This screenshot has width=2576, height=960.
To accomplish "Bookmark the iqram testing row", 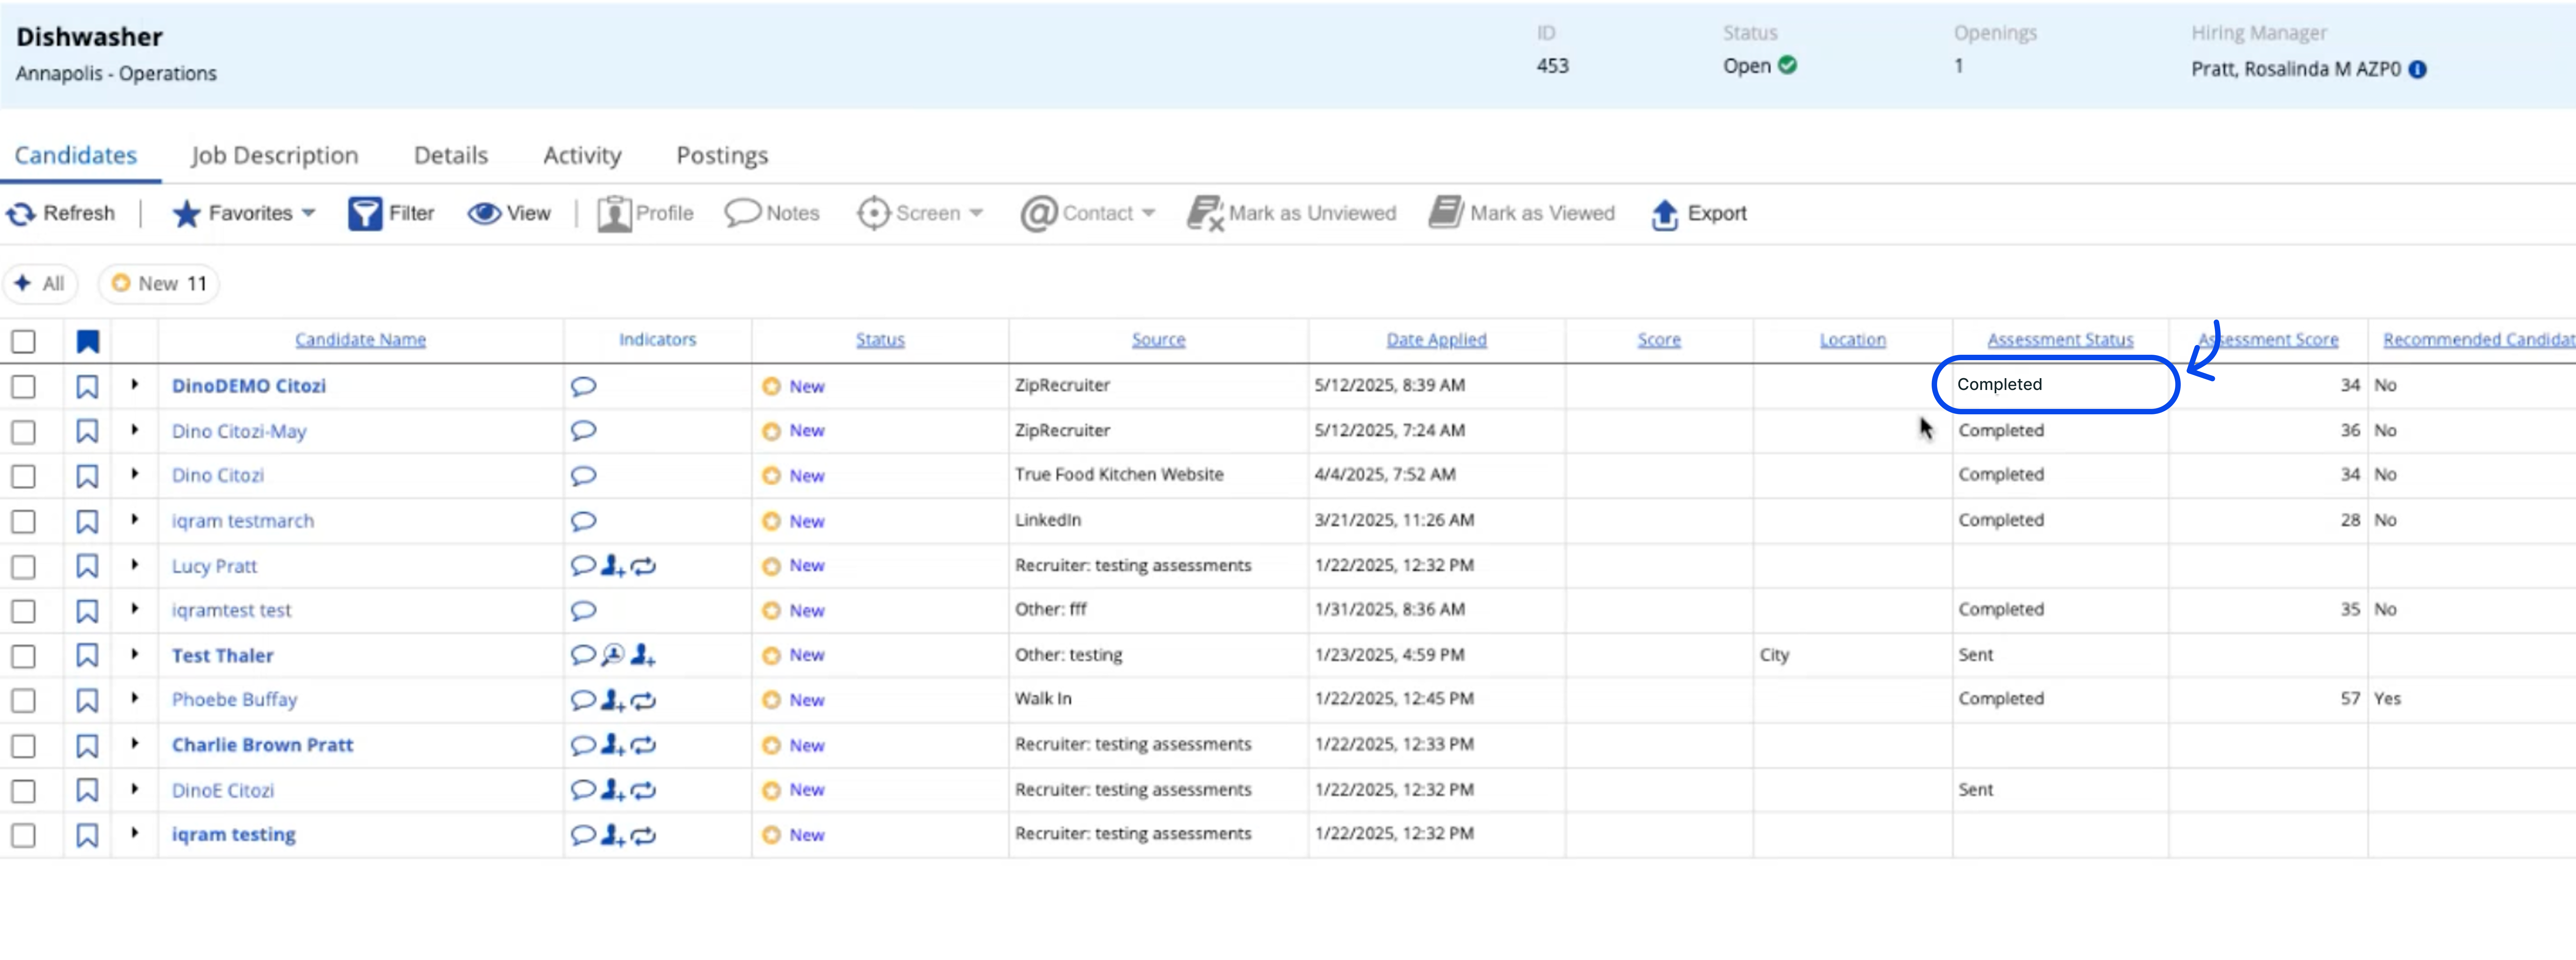I will [x=87, y=835].
